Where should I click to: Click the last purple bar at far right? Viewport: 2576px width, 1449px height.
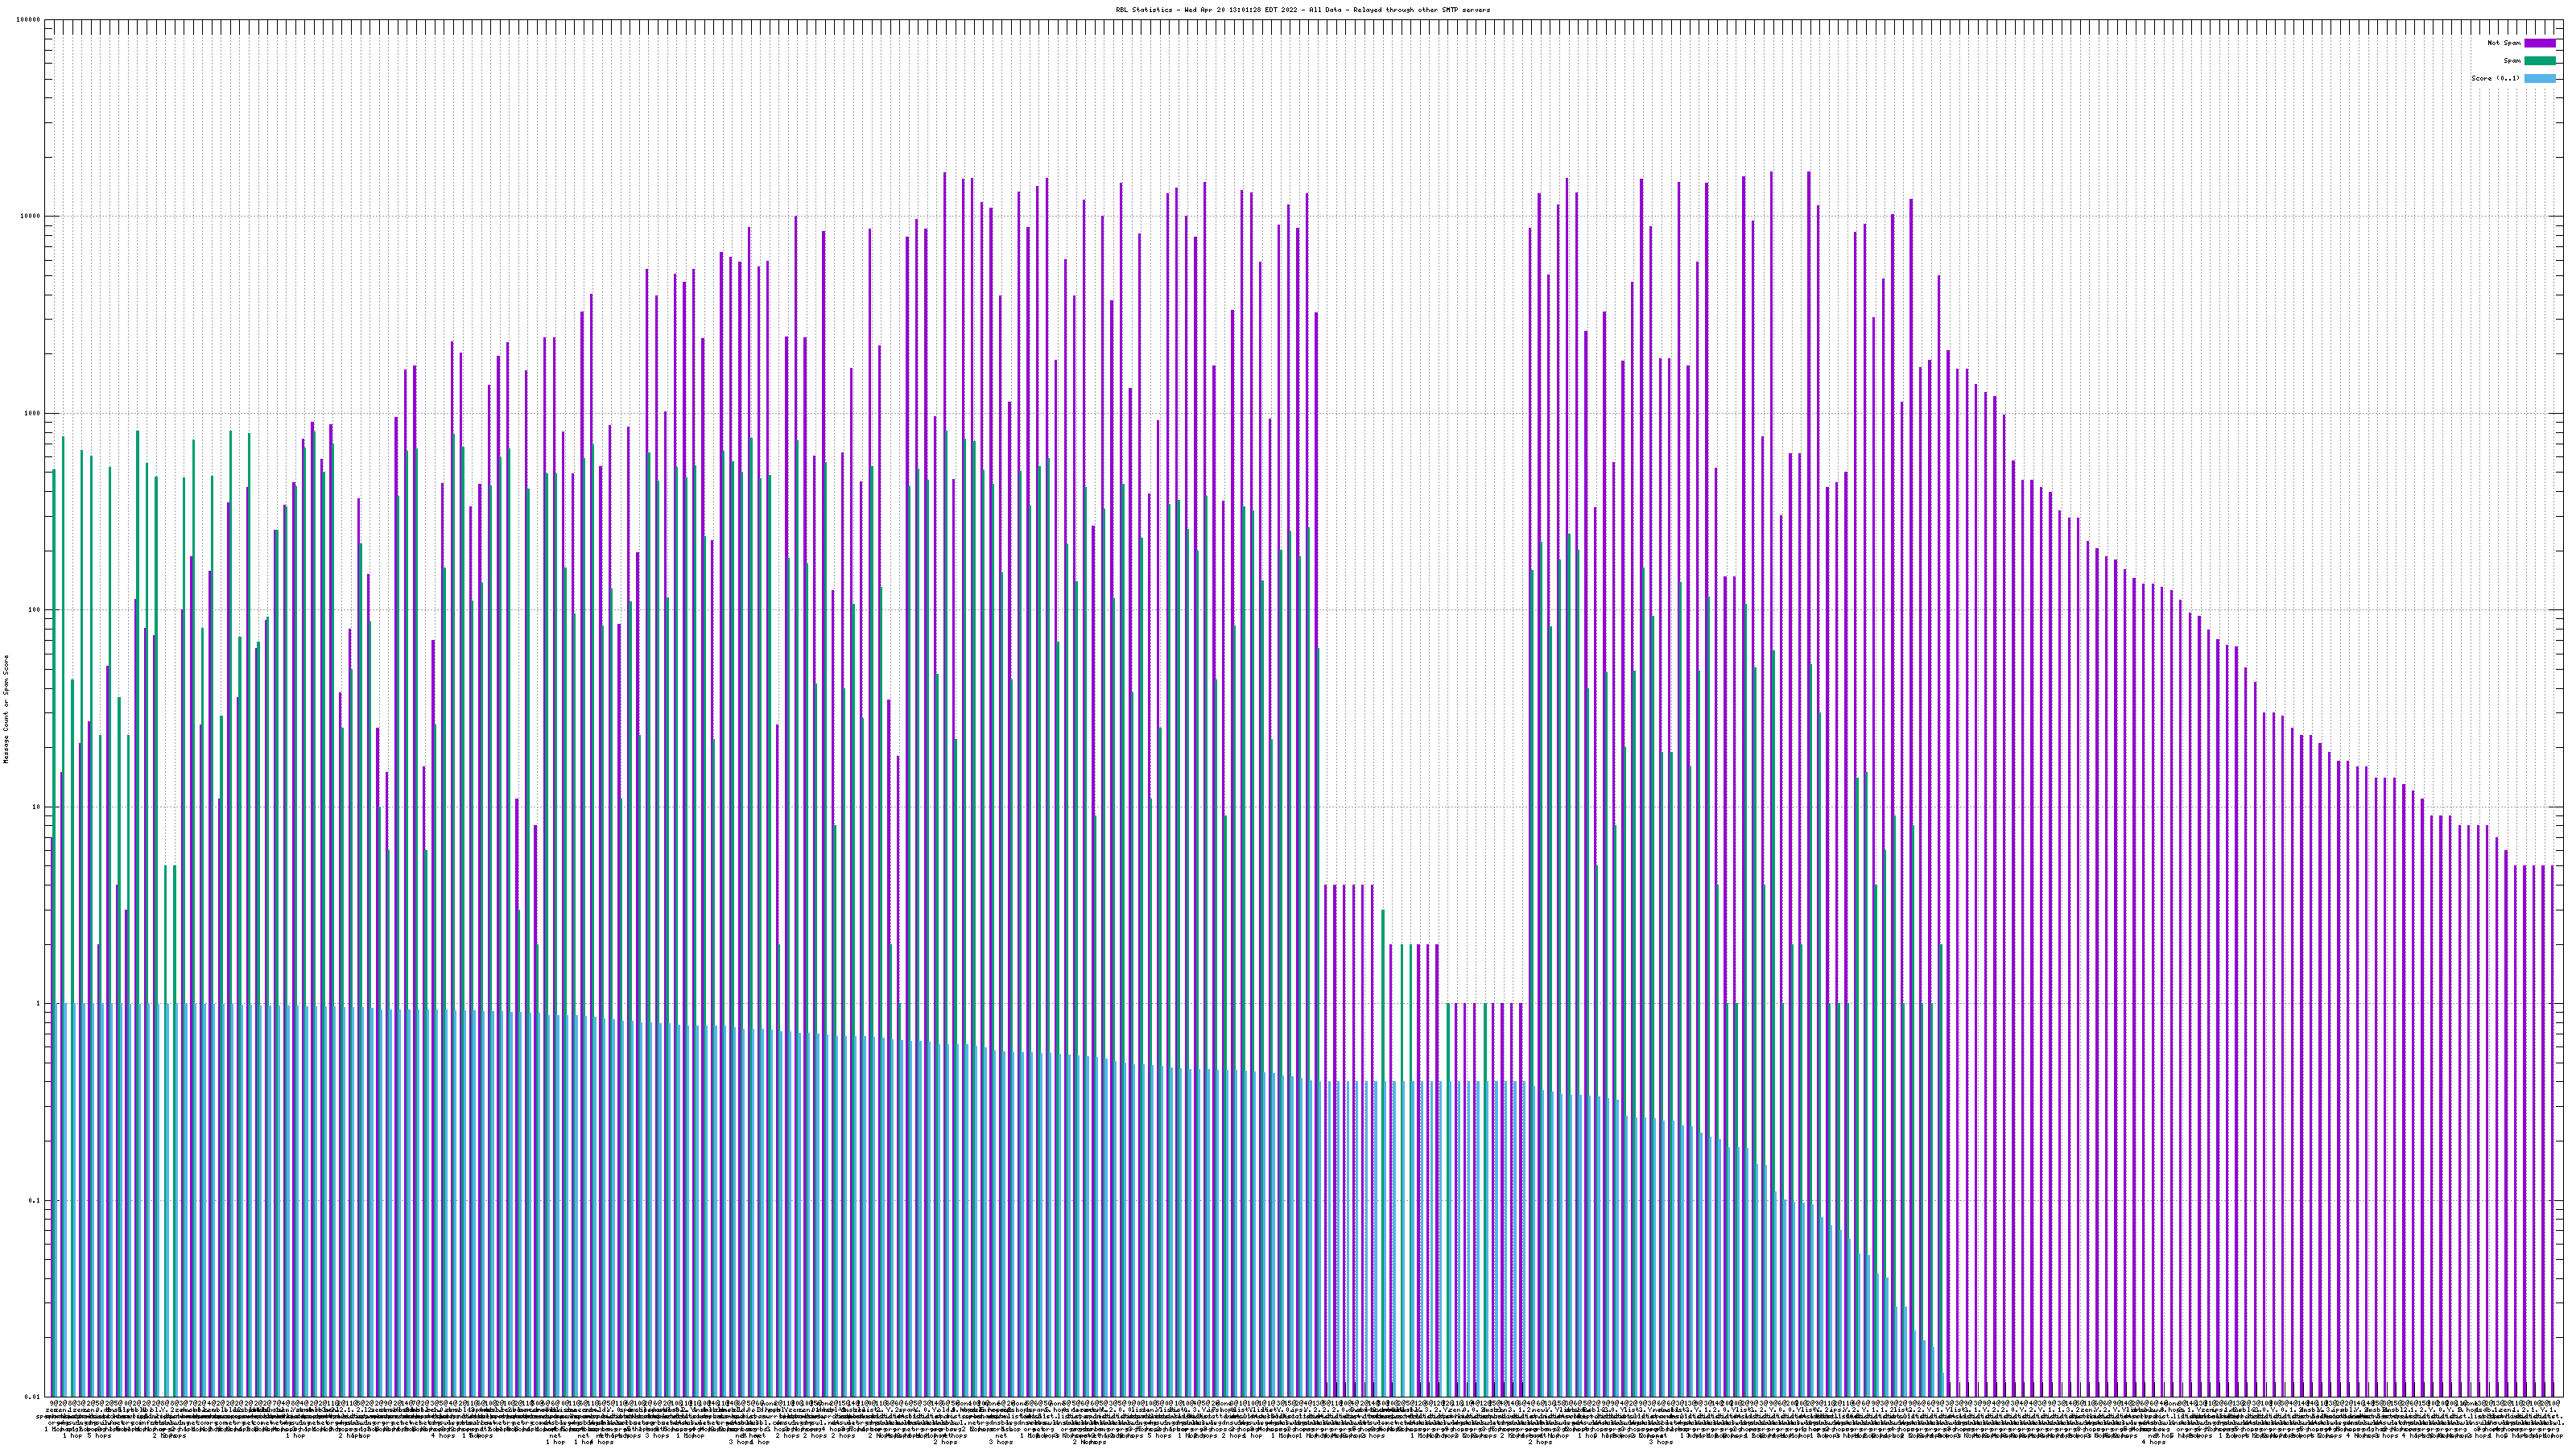(x=2551, y=1100)
